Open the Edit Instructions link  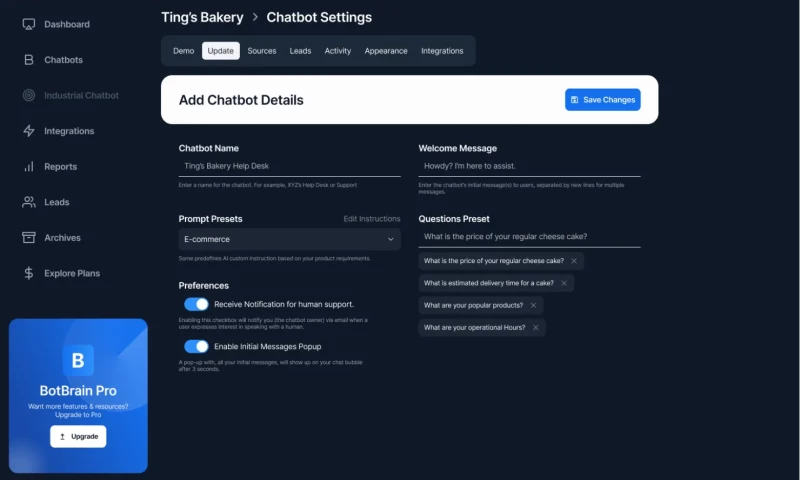(x=372, y=219)
